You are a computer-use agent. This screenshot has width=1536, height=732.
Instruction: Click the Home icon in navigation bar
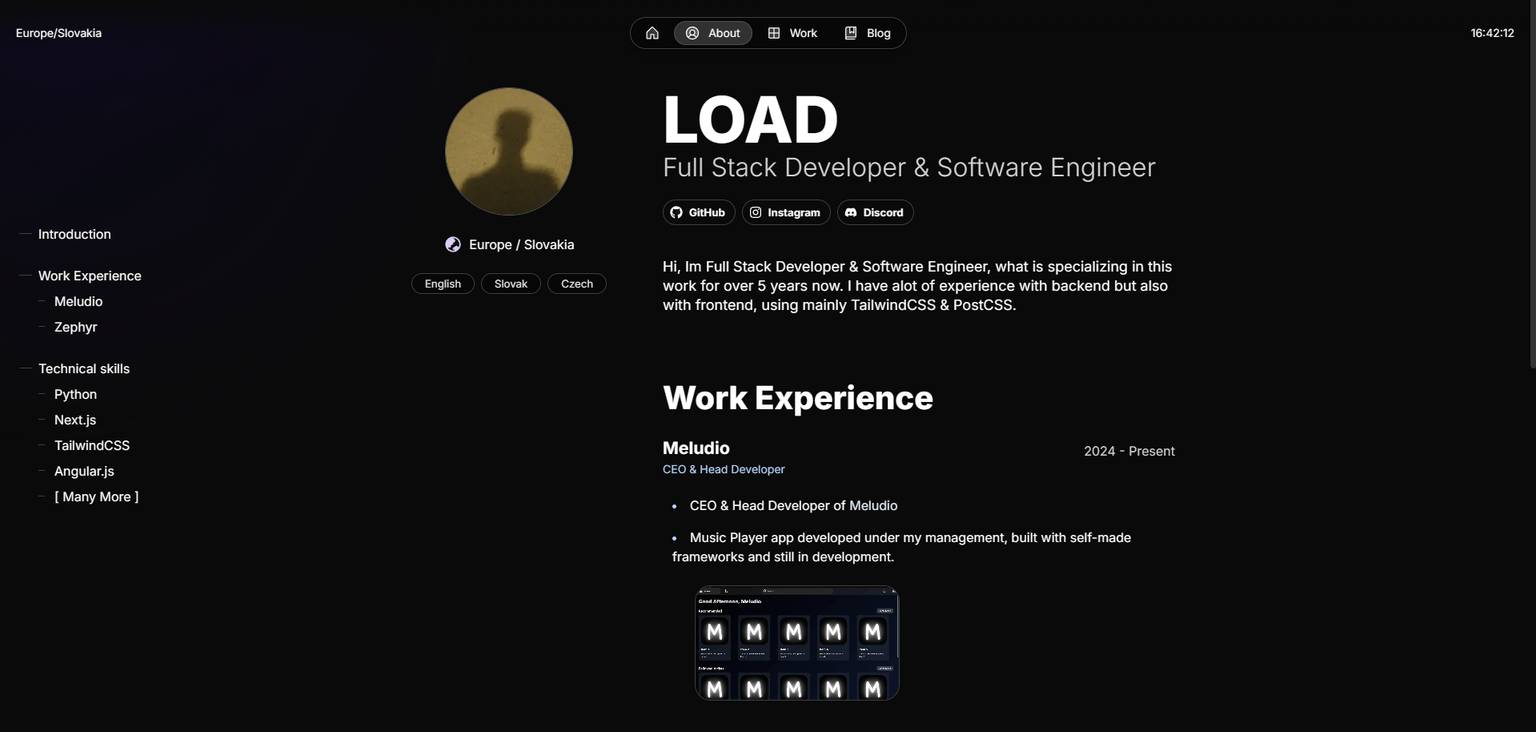(652, 33)
